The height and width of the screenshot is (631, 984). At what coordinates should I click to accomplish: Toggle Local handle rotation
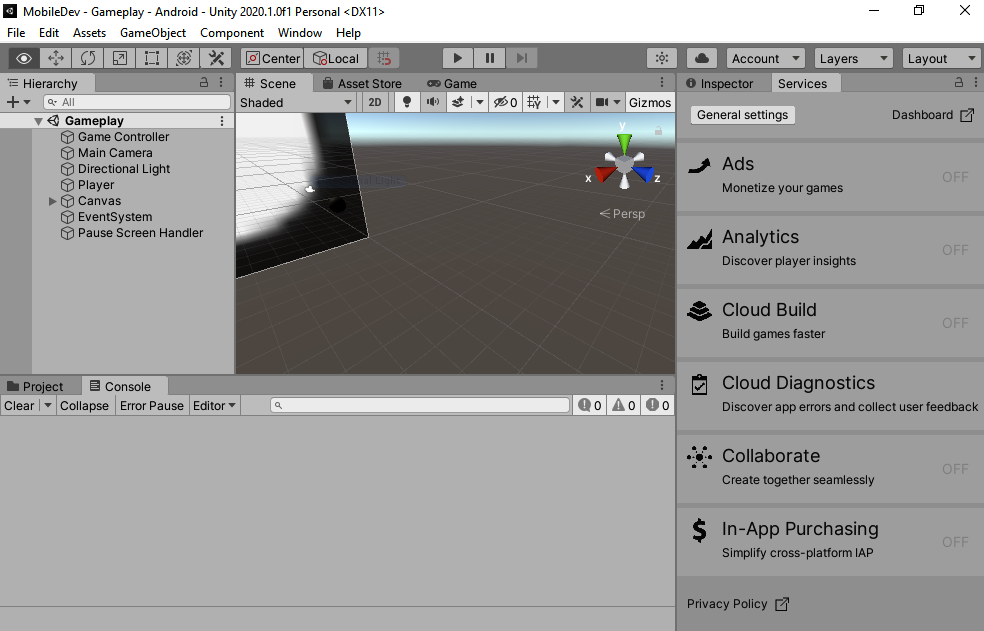(336, 58)
